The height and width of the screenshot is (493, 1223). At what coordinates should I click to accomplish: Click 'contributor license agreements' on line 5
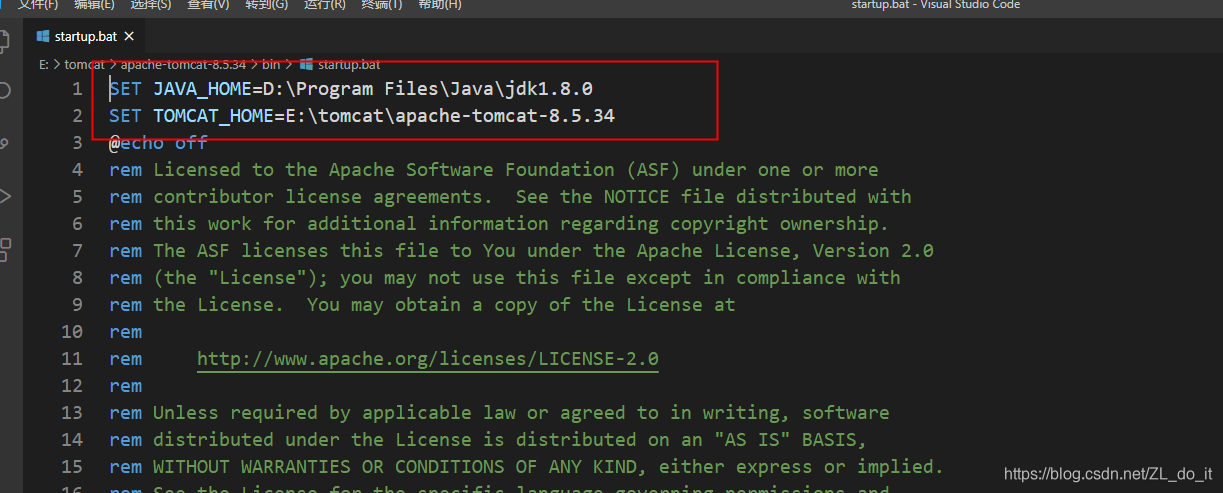pos(318,197)
